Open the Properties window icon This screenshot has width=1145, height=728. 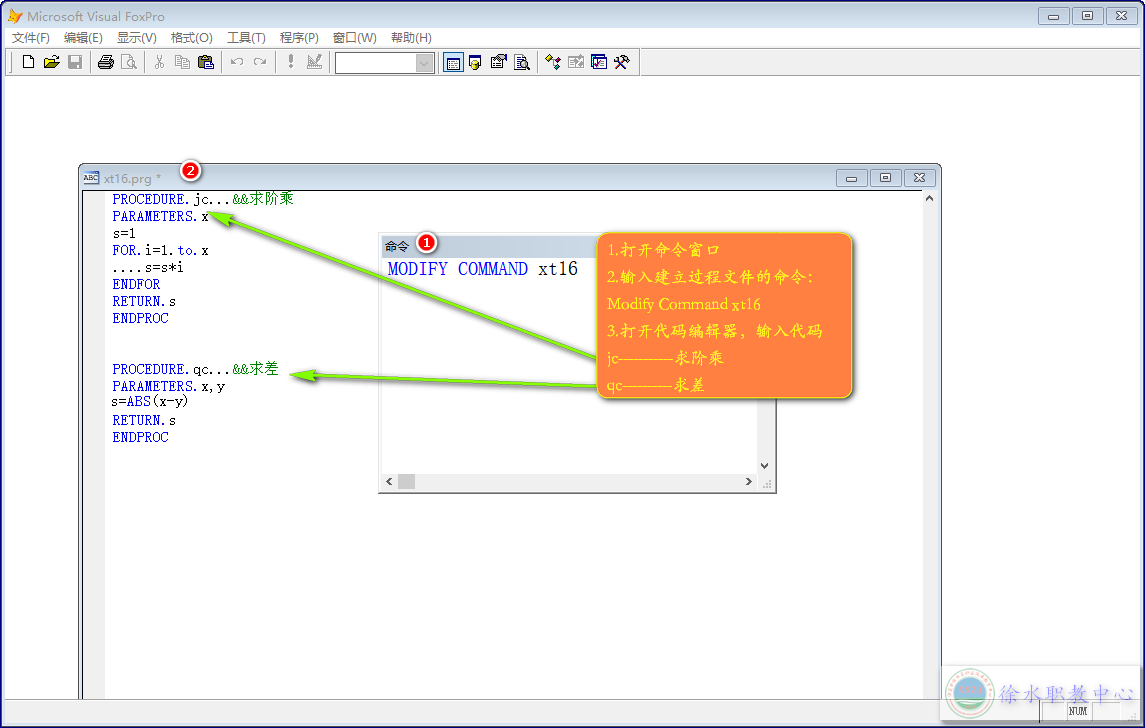click(499, 62)
